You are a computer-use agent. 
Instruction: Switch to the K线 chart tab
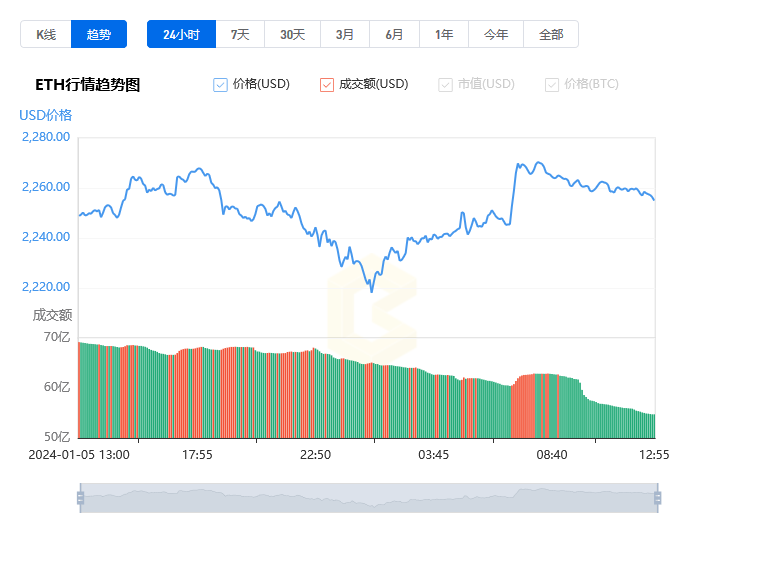[46, 34]
